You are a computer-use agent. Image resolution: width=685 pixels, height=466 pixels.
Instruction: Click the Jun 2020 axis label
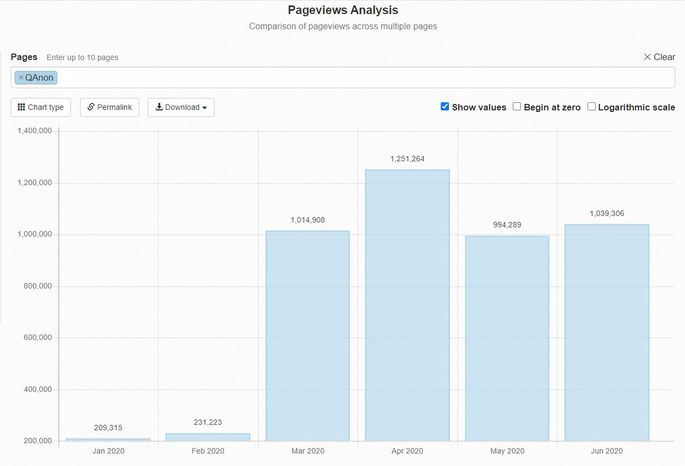pos(607,451)
